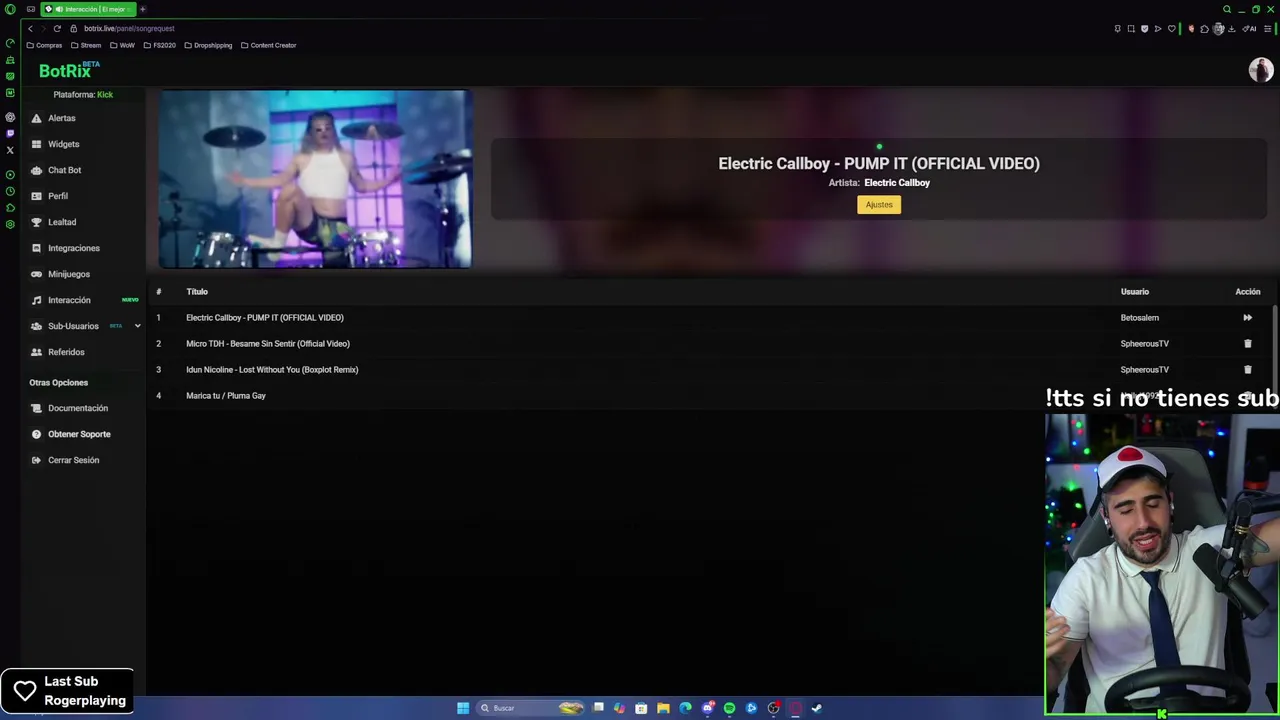Click the yellow Ajustes button

point(879,204)
